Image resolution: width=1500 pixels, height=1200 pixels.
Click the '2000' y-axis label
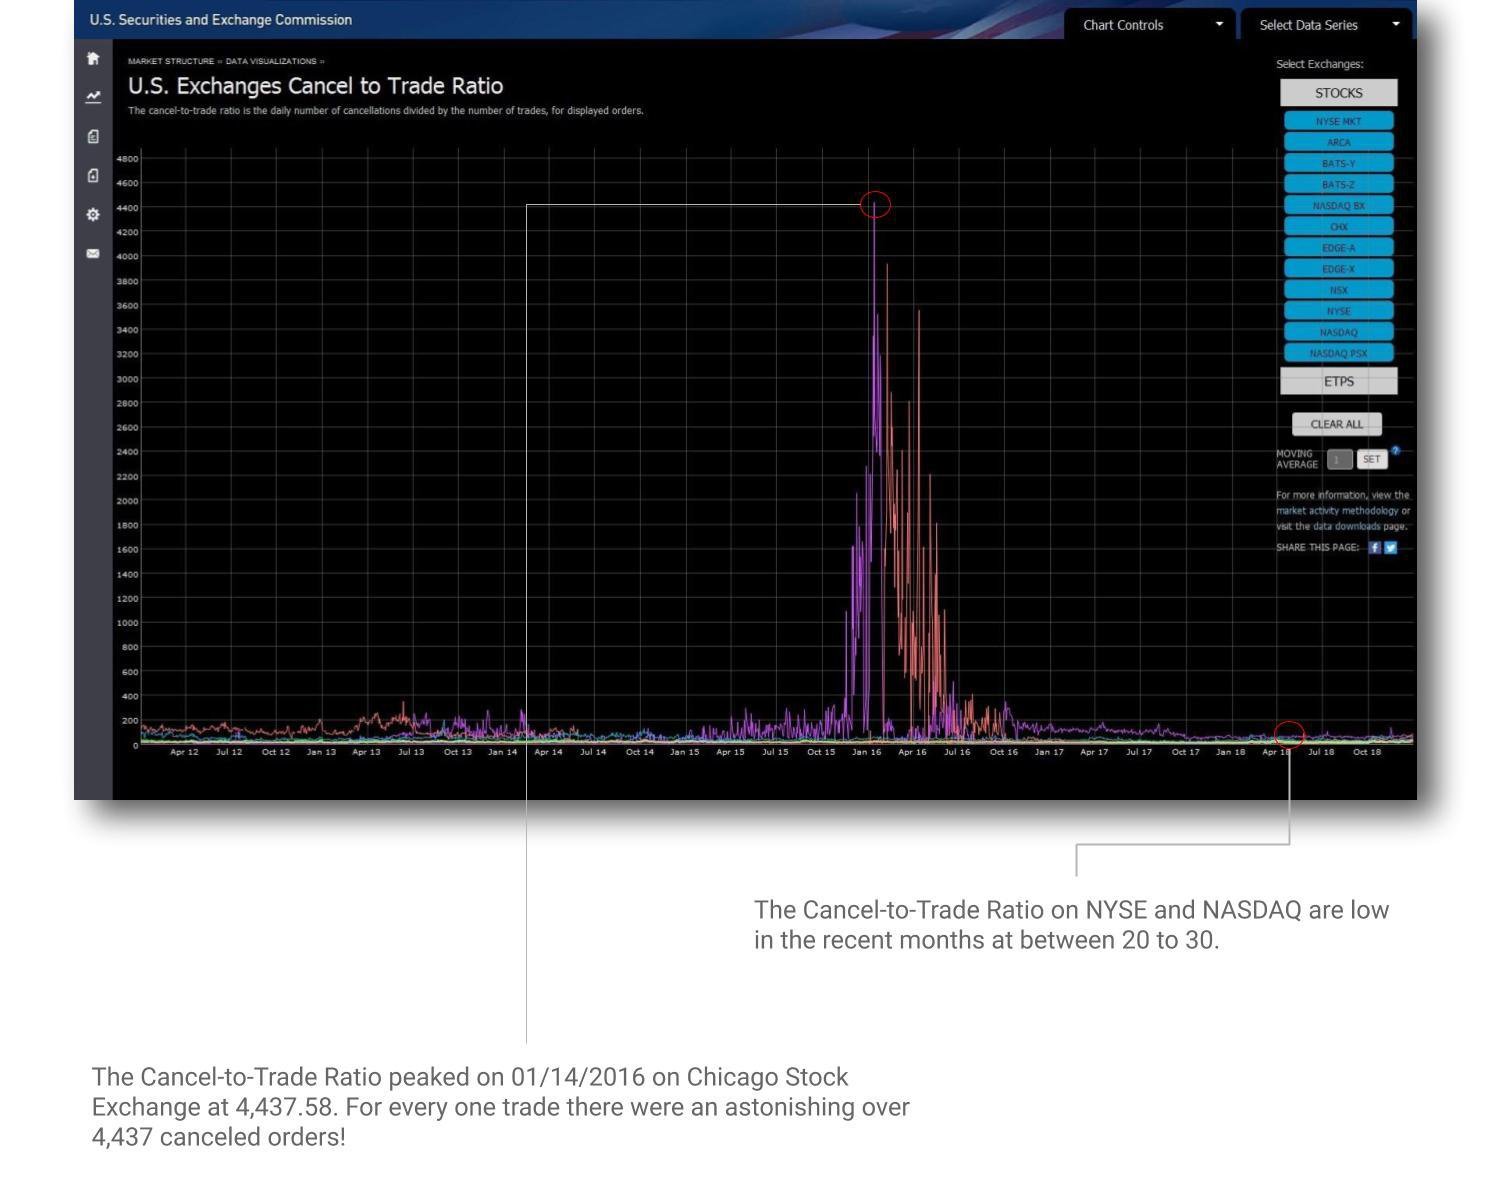127,501
